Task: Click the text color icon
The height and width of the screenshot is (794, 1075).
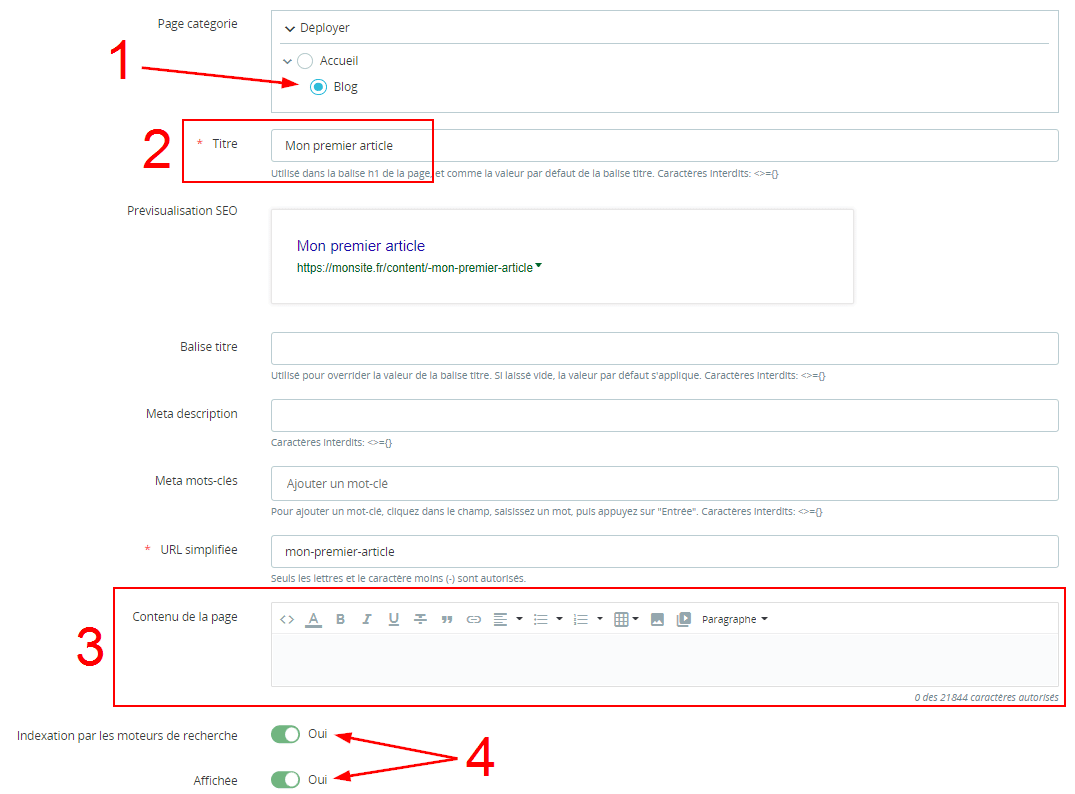Action: 313,620
